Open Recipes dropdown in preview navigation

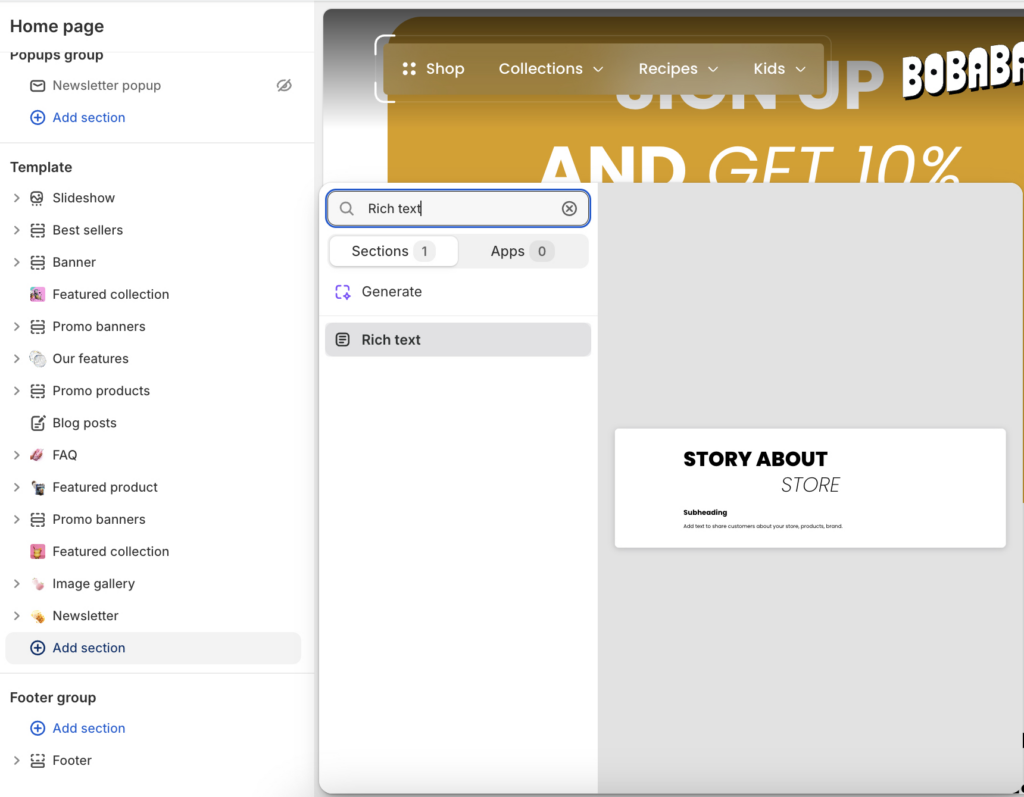click(x=678, y=69)
